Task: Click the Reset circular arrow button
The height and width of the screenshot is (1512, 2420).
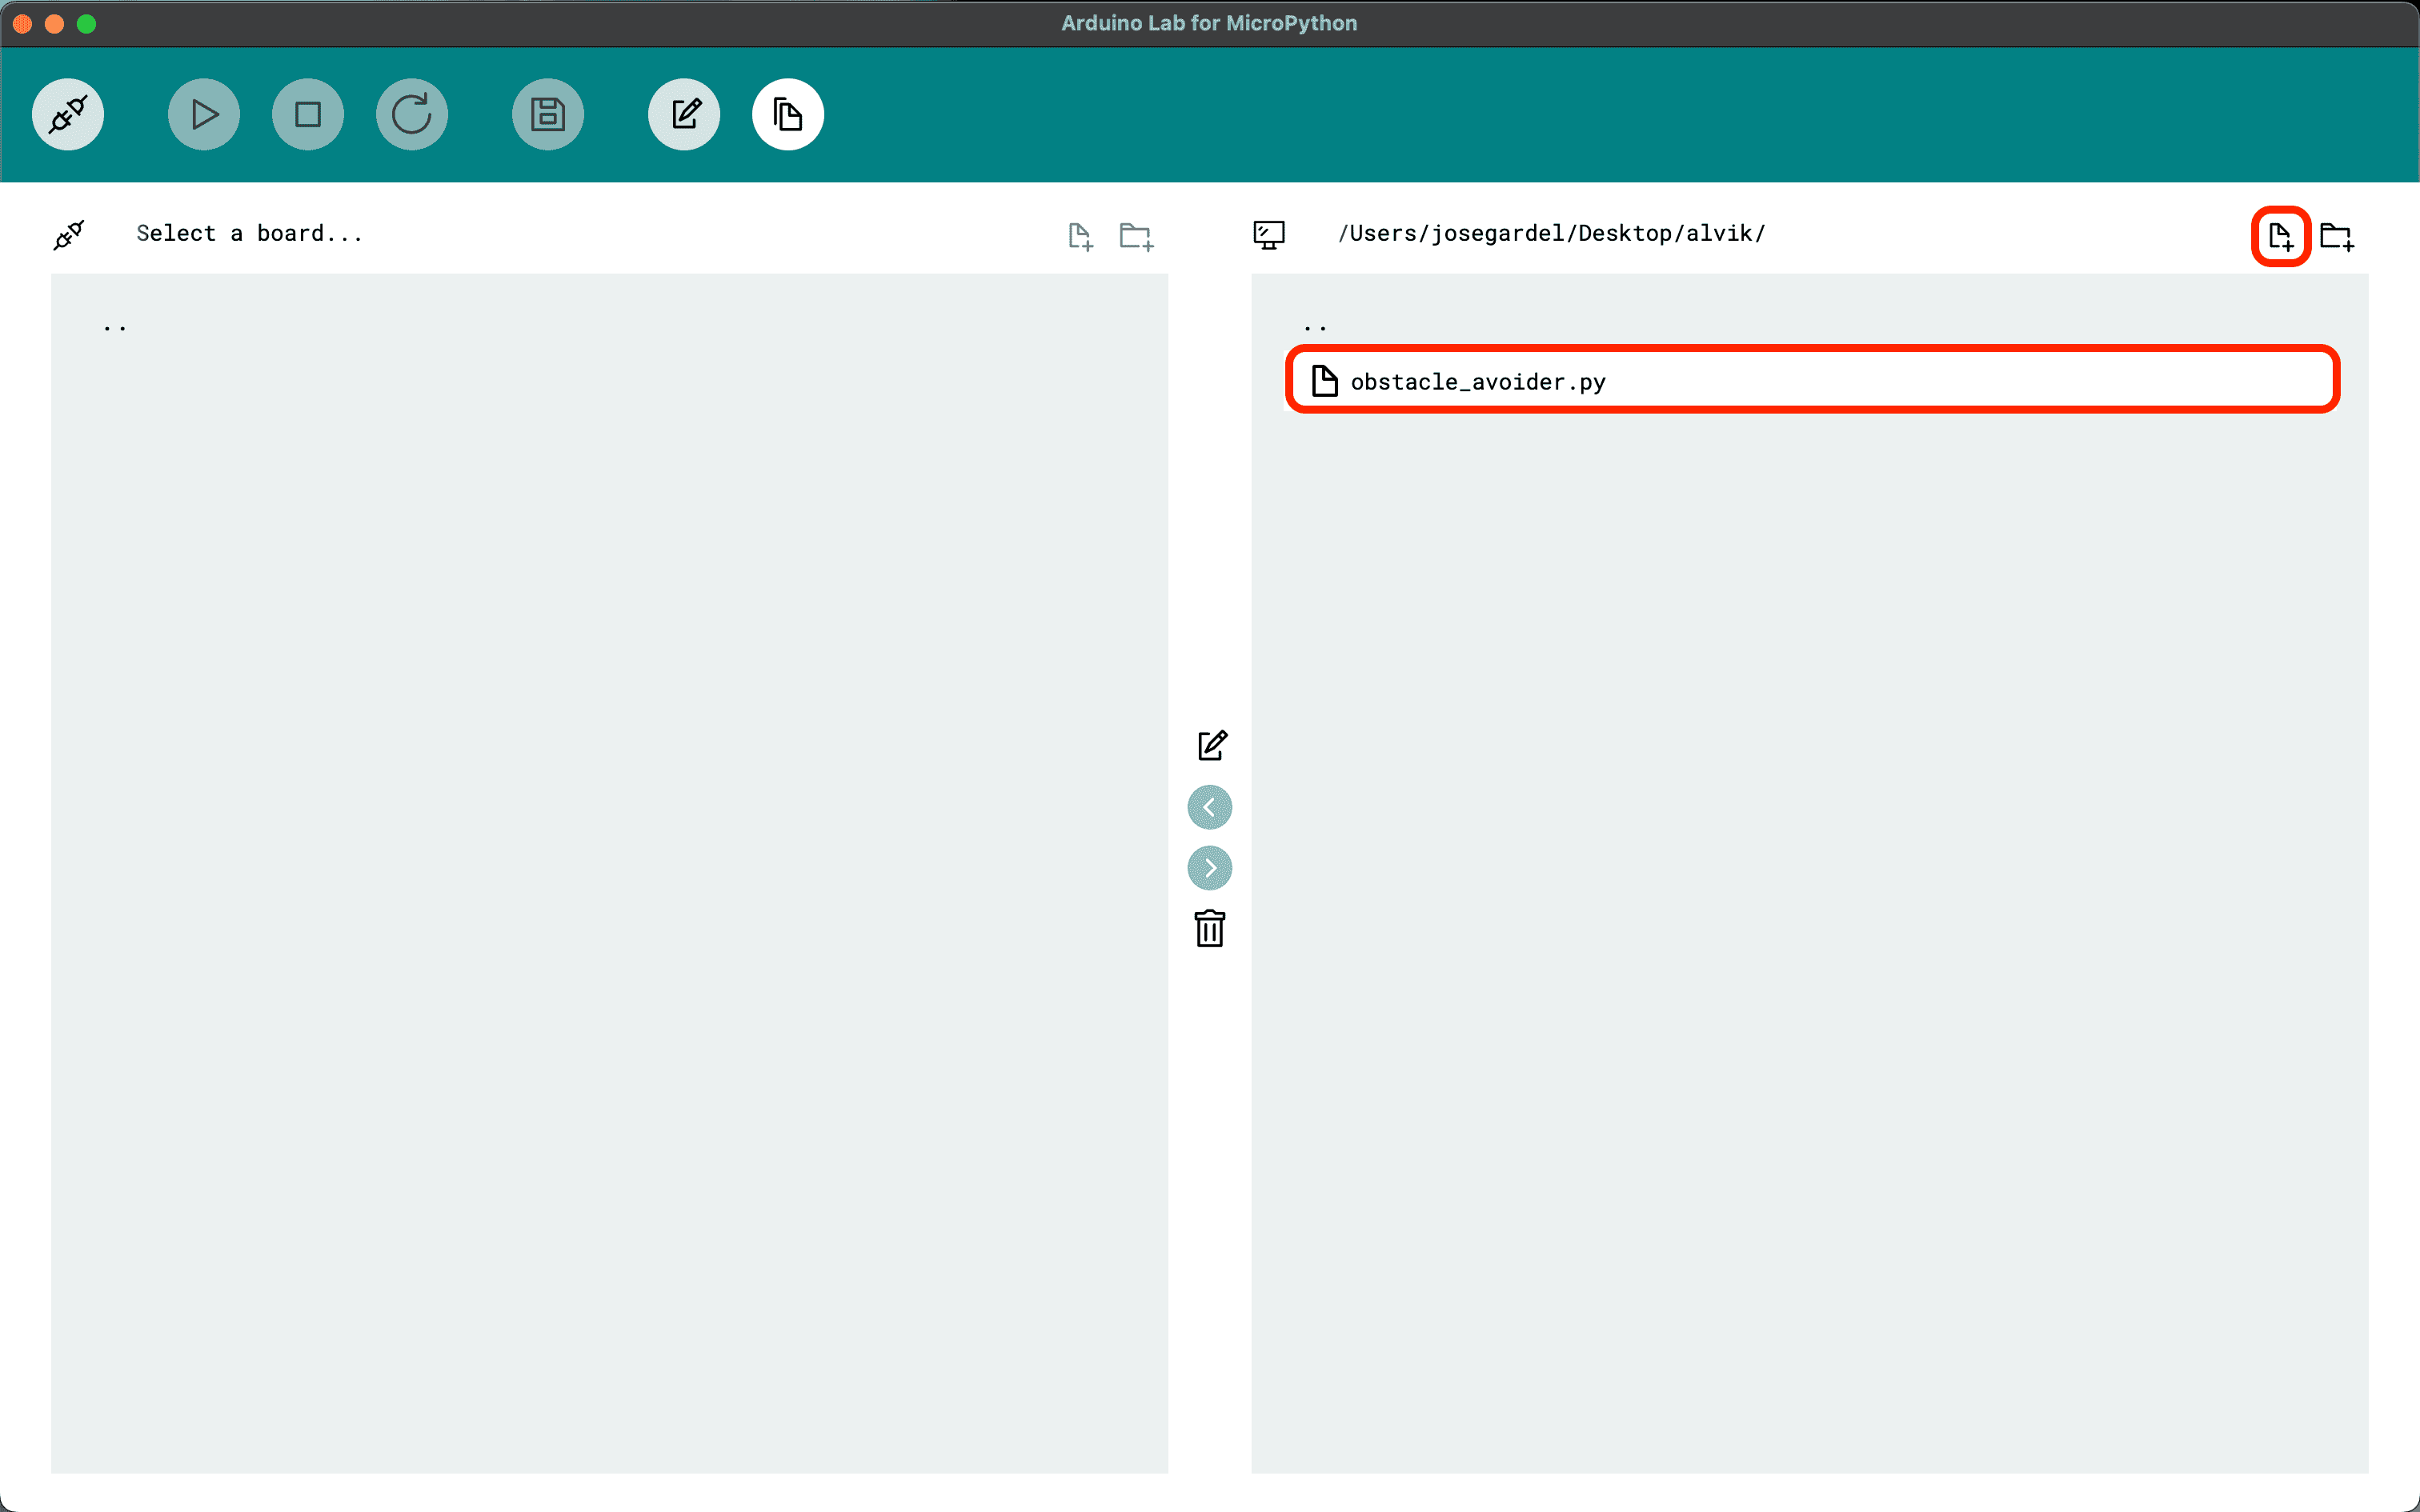Action: coord(411,115)
